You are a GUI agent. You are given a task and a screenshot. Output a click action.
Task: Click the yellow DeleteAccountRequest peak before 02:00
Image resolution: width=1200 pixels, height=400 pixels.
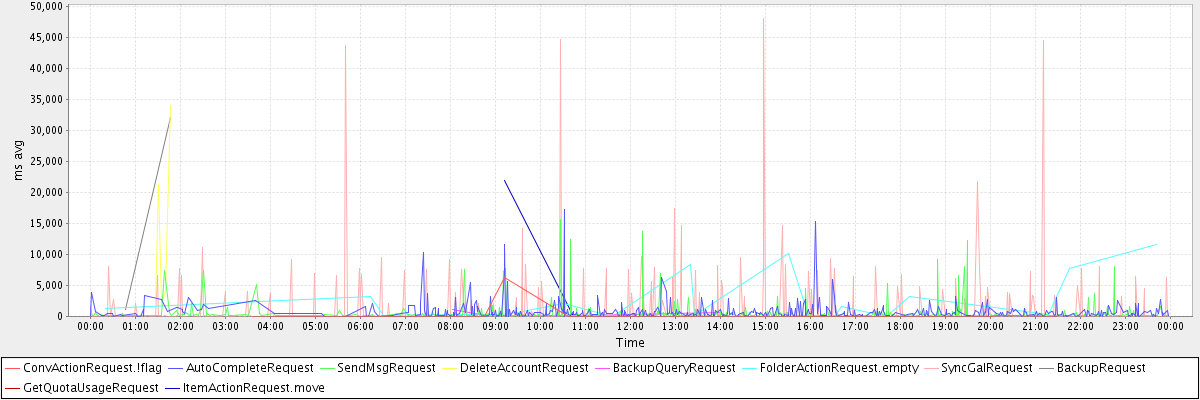(x=171, y=104)
